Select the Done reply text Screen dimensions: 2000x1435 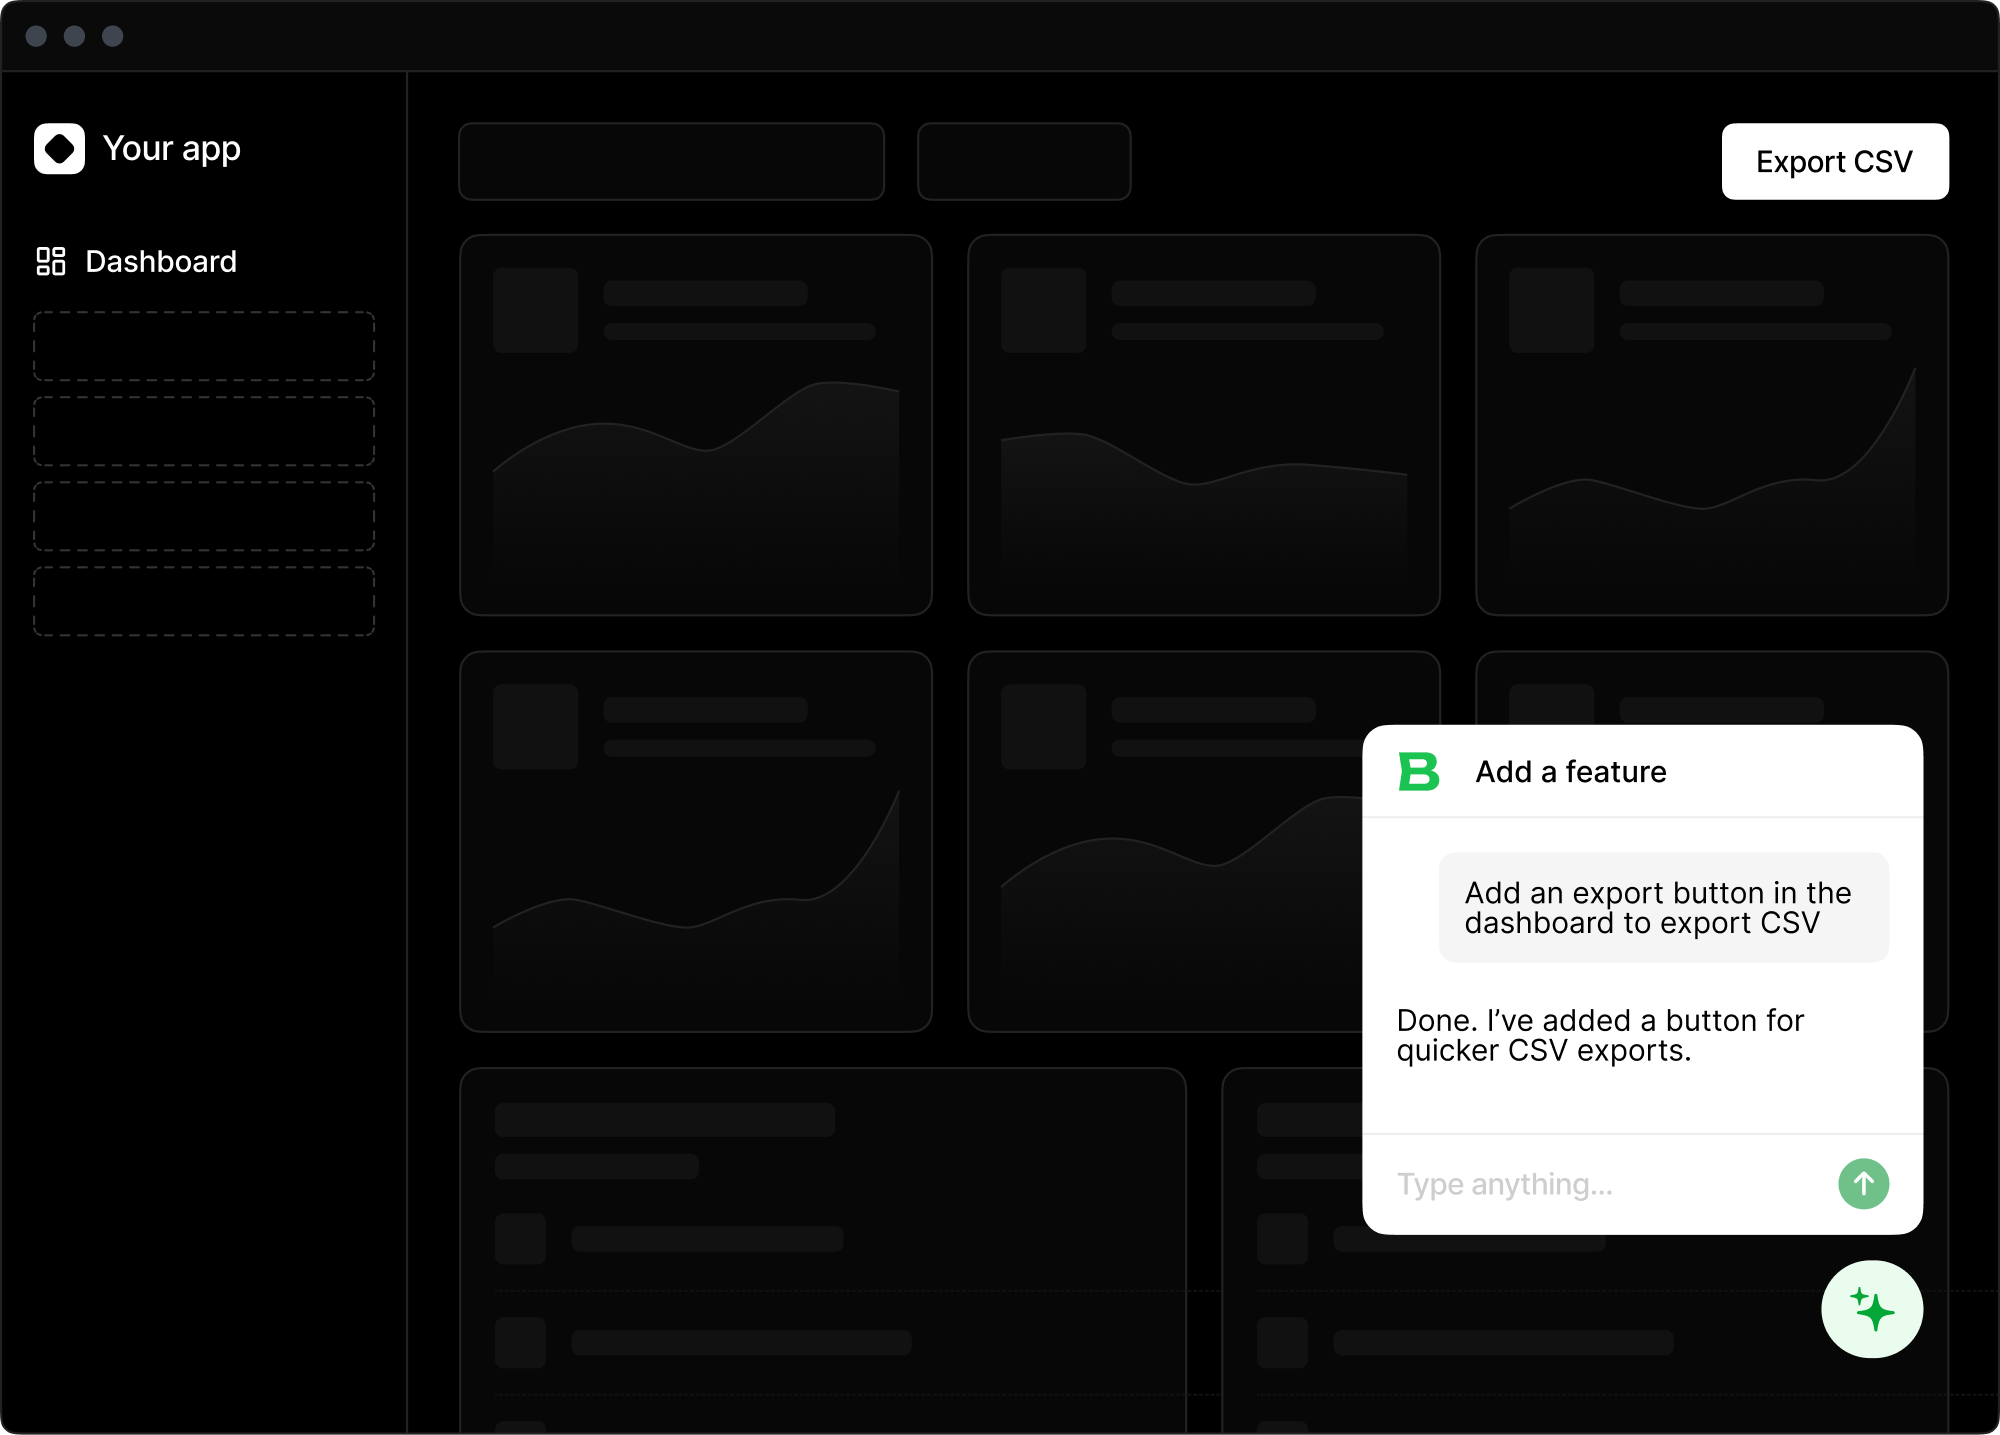tap(1600, 1035)
